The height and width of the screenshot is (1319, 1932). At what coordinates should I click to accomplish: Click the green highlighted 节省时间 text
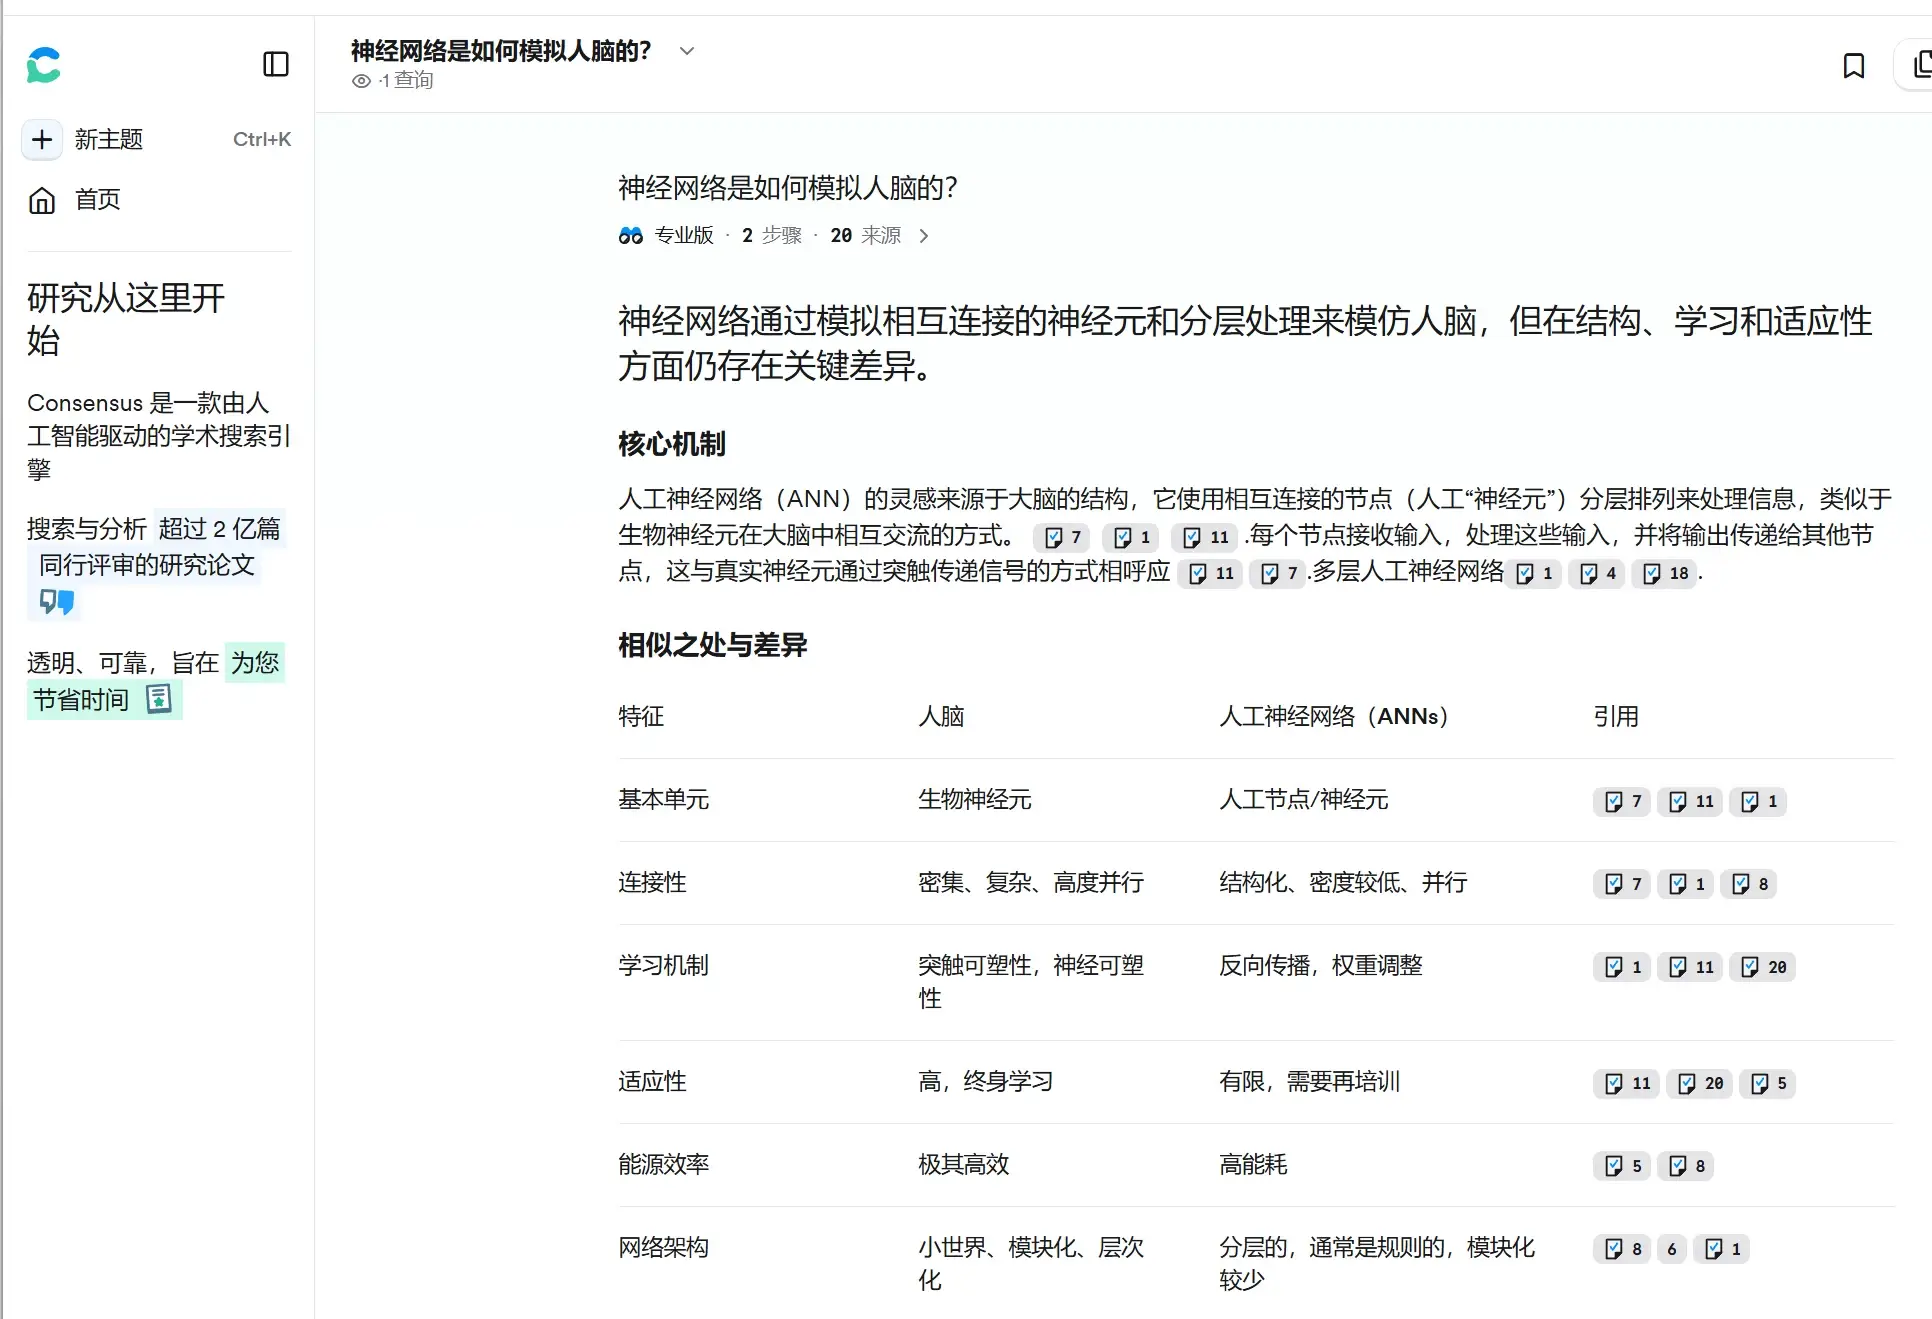point(81,700)
